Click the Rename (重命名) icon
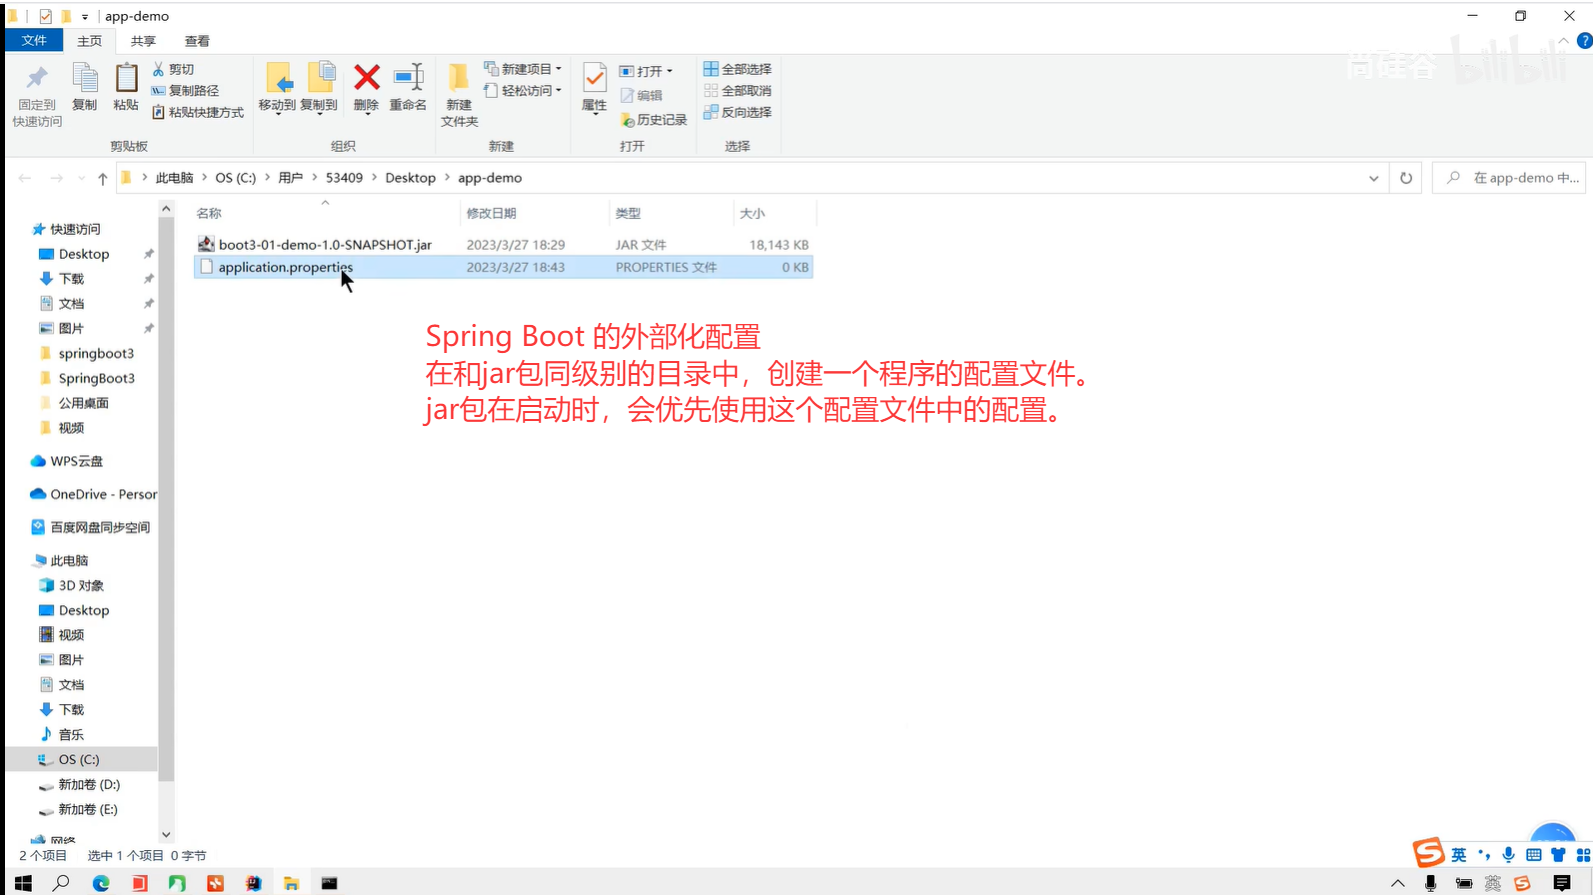1593x895 pixels. 408,78
